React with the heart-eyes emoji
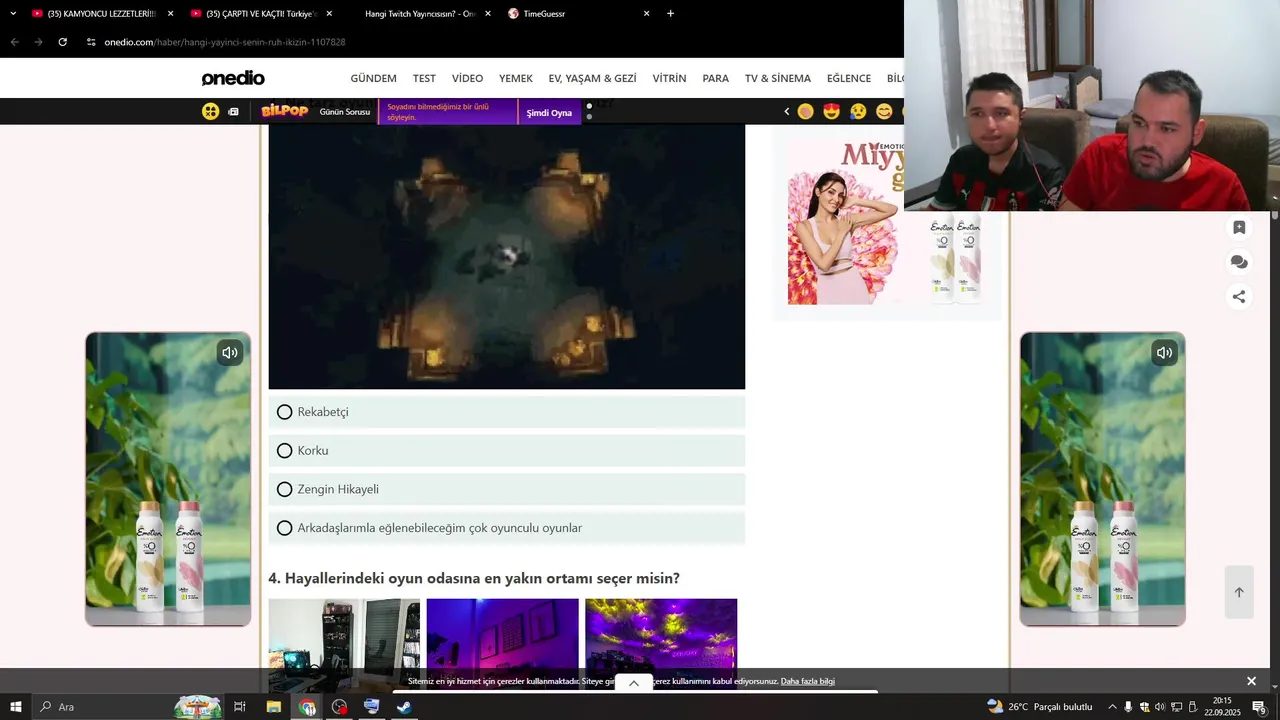The height and width of the screenshot is (720, 1280). click(x=832, y=112)
